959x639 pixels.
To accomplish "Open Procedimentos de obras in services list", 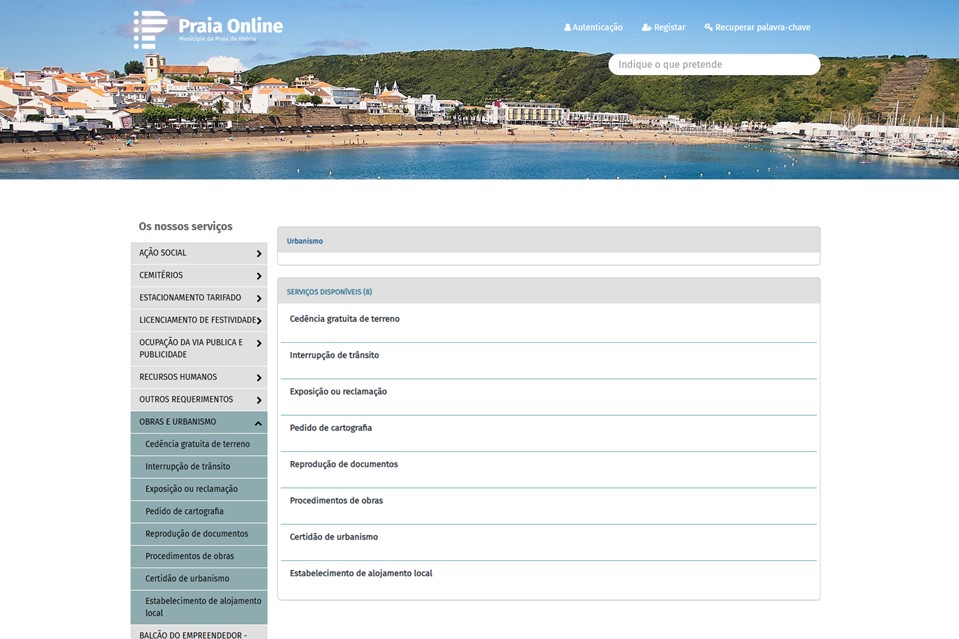I will pos(336,501).
